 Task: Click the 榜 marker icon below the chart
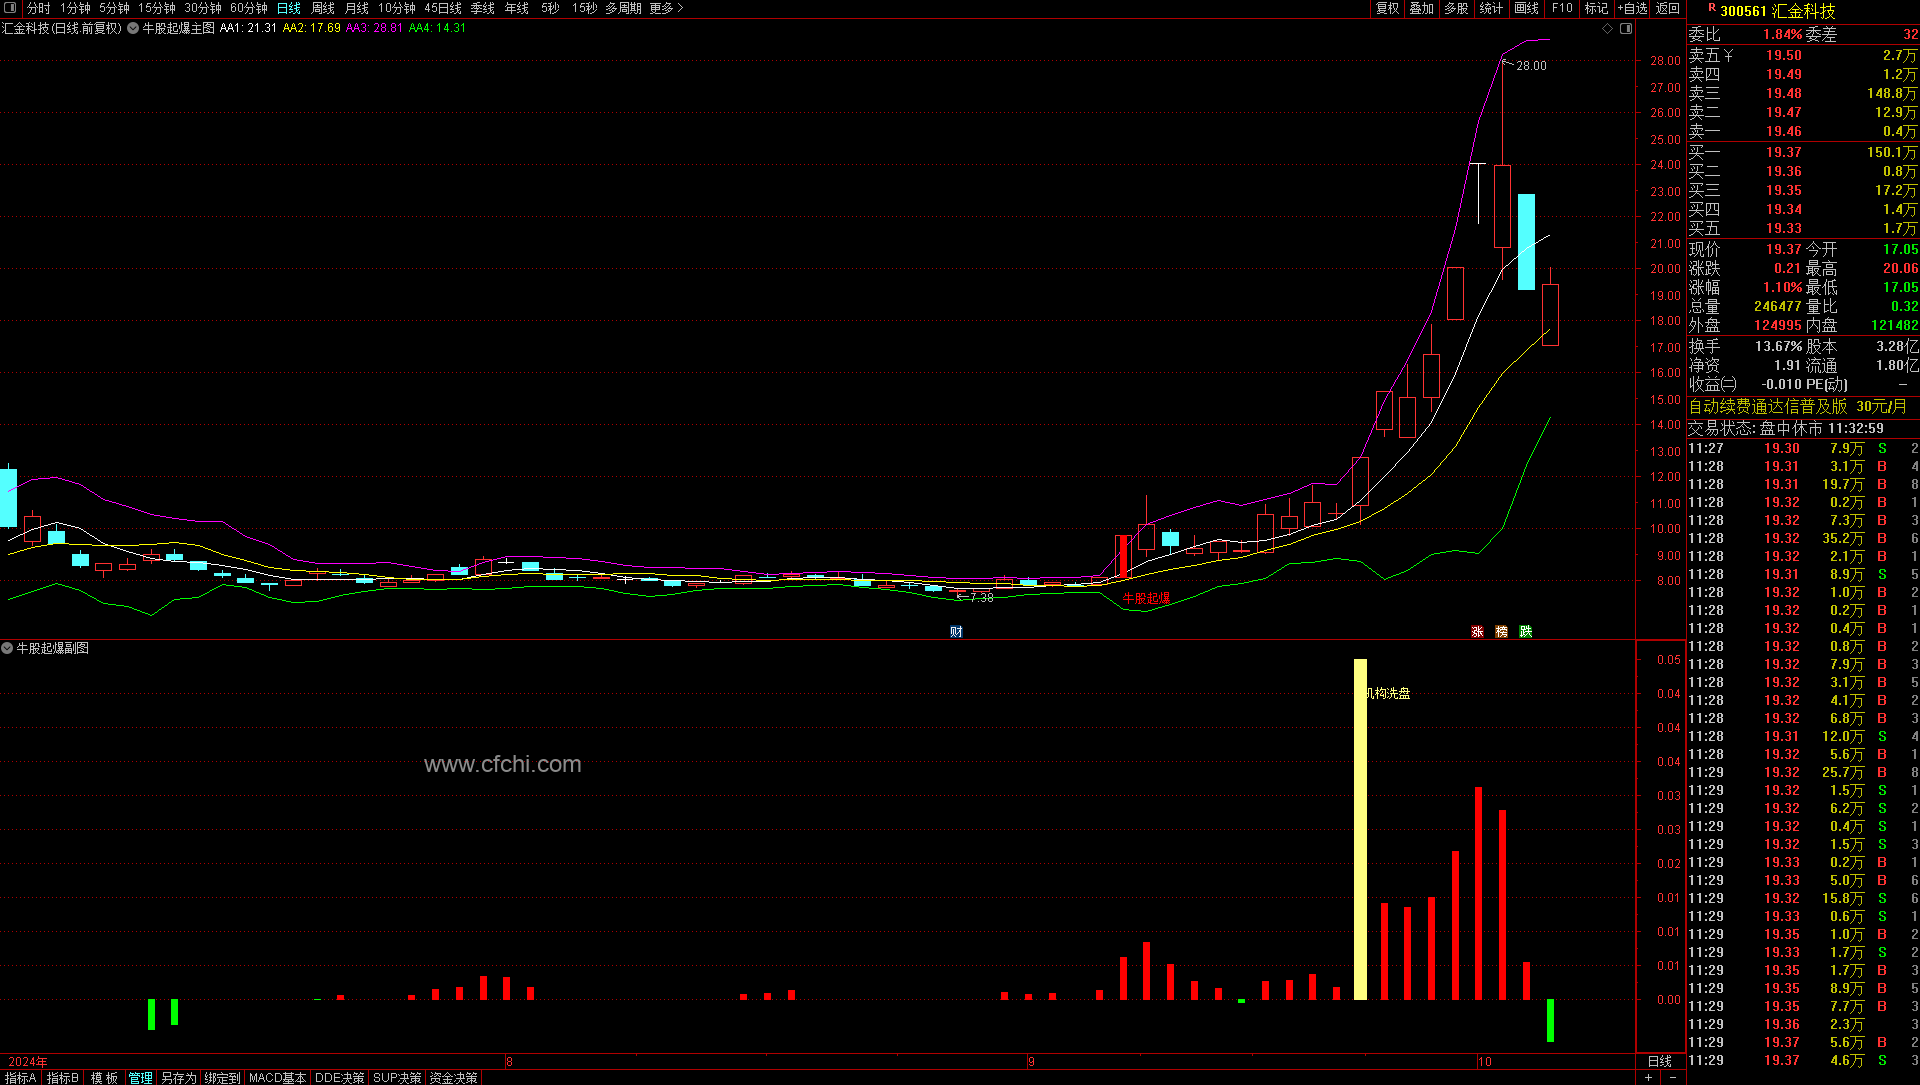pyautogui.click(x=1501, y=632)
